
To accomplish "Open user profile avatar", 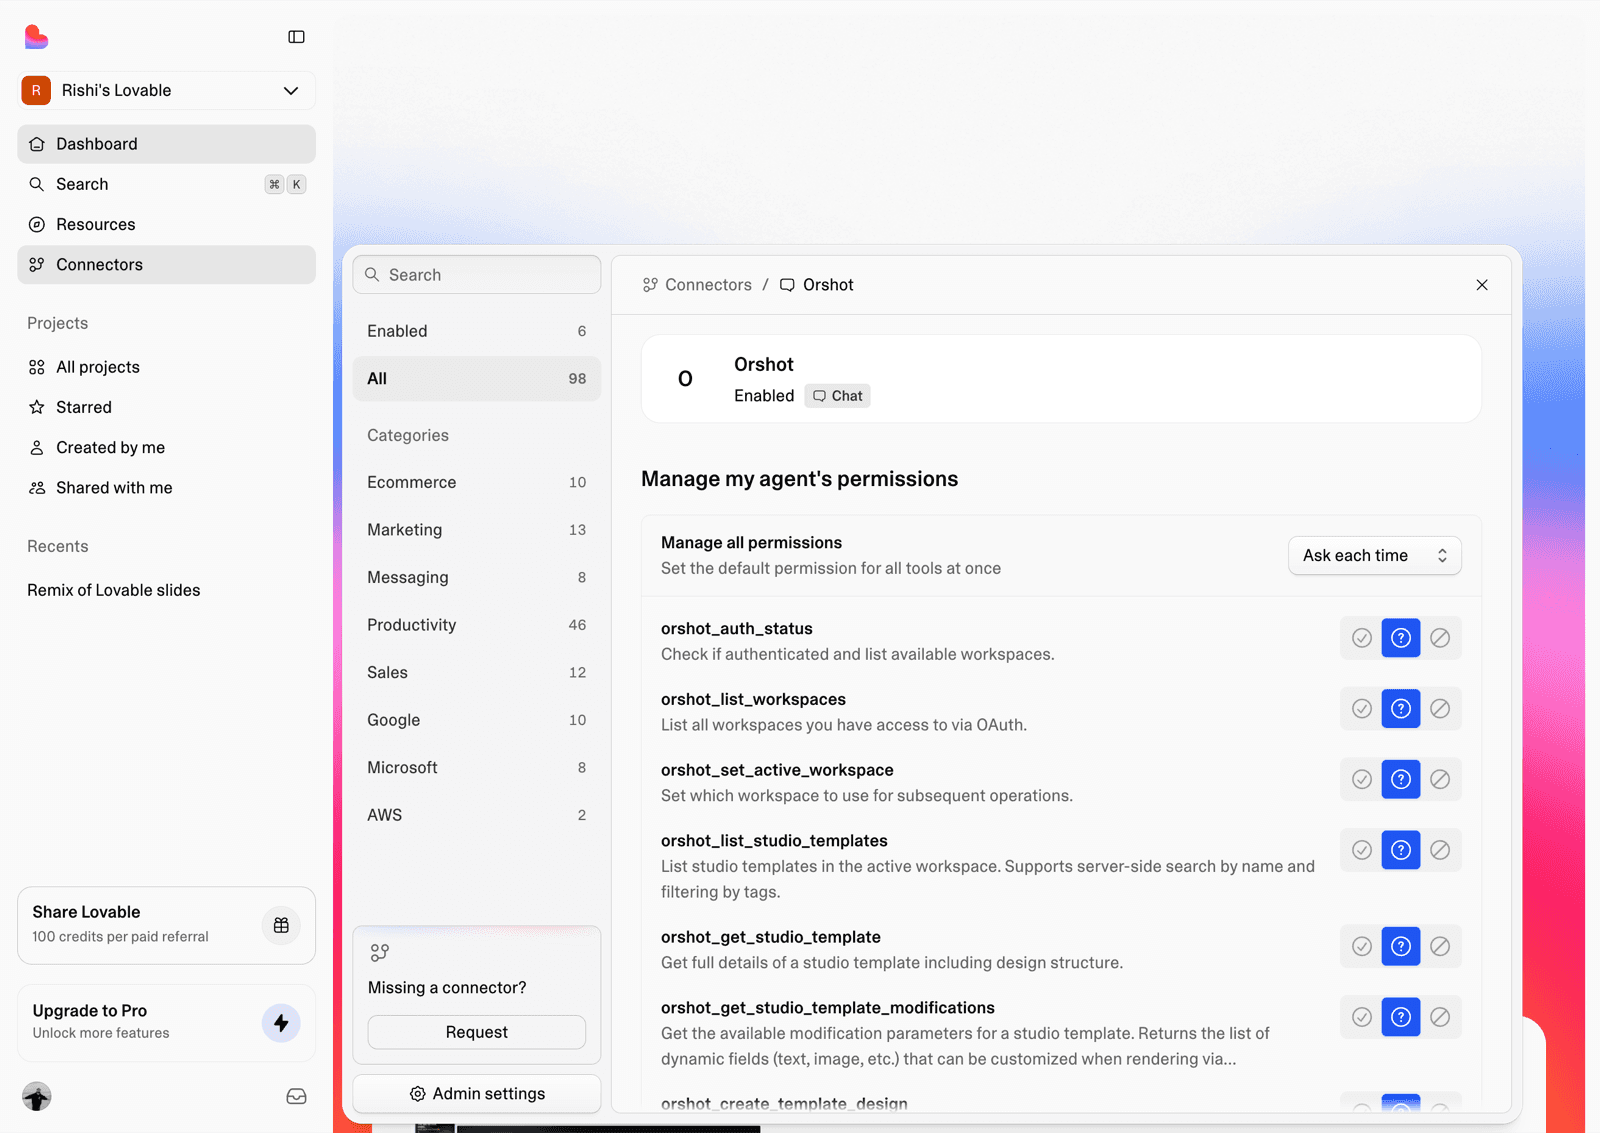I will (x=37, y=1096).
